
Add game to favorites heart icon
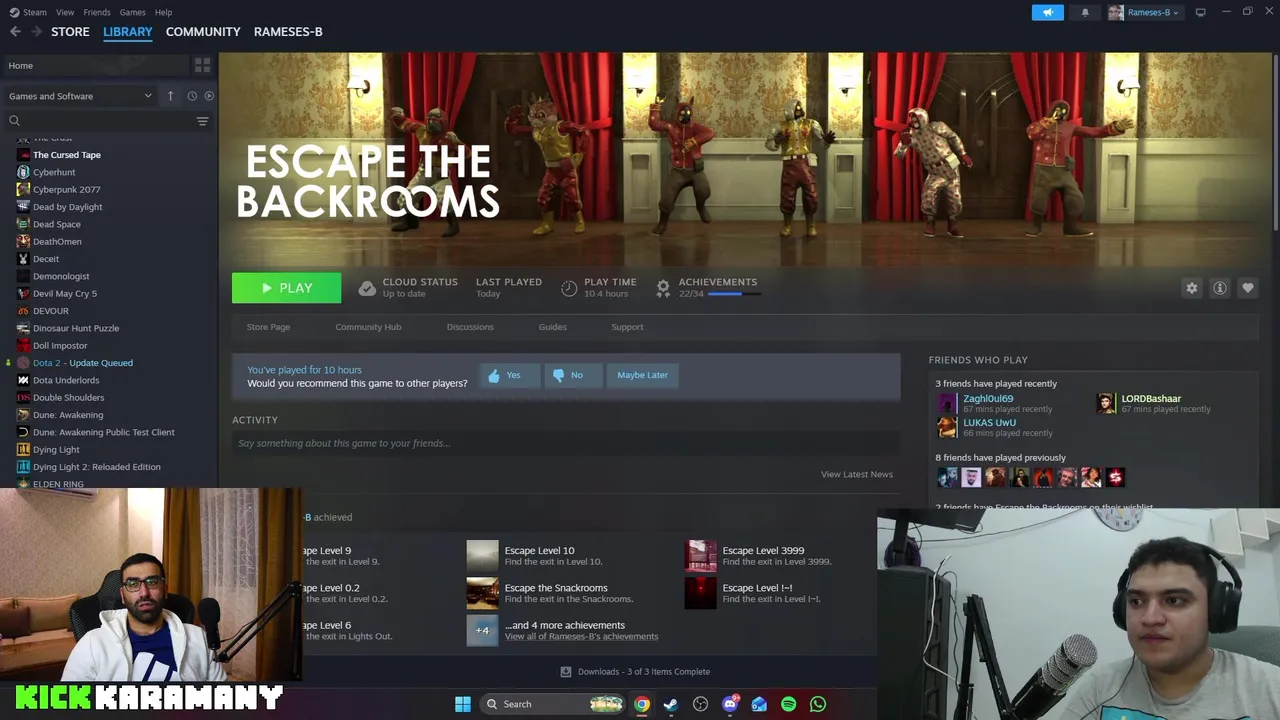pyautogui.click(x=1248, y=288)
